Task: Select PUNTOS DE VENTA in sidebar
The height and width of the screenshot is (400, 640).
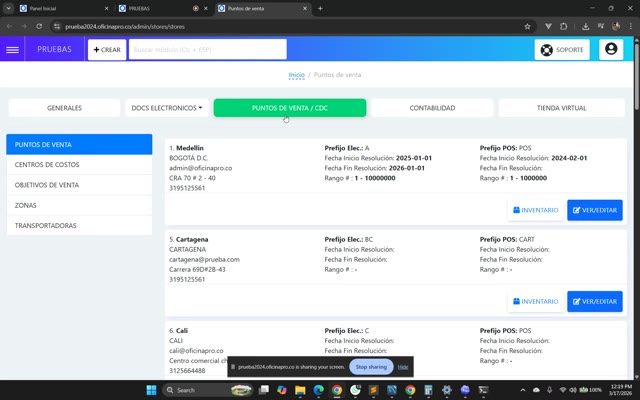Action: pos(79,144)
